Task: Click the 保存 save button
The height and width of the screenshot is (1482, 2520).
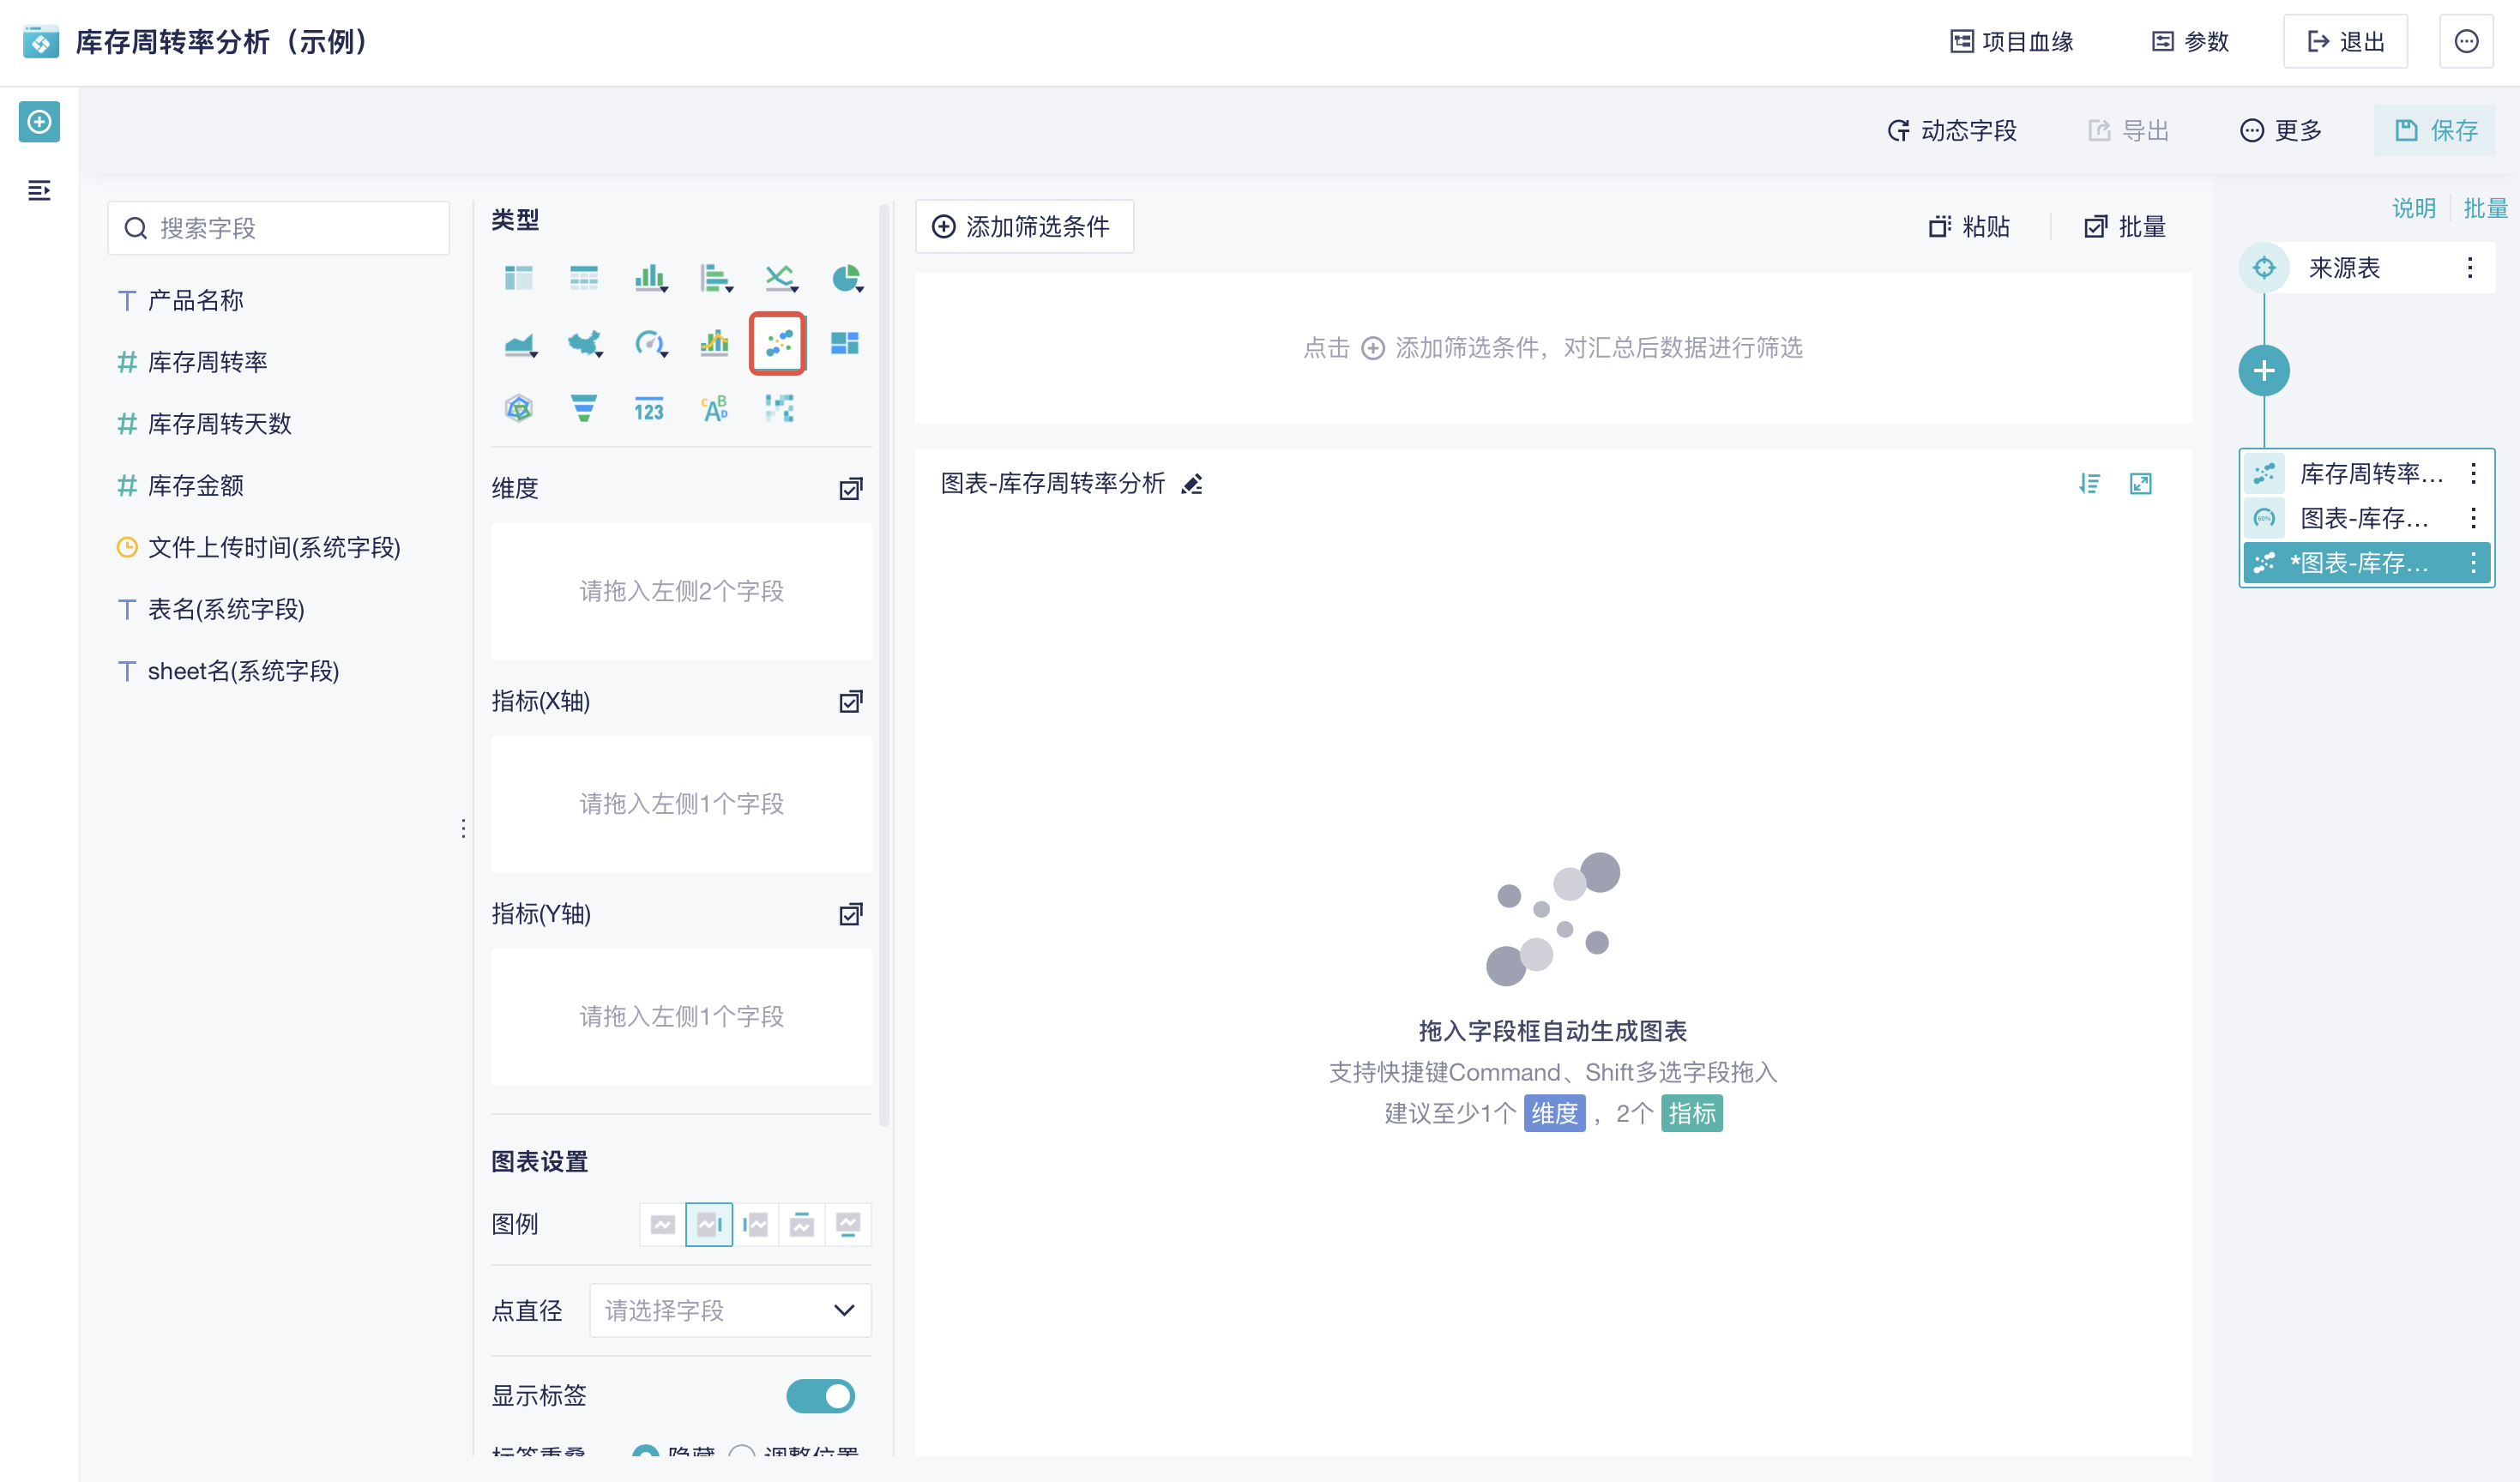Action: coord(2434,130)
